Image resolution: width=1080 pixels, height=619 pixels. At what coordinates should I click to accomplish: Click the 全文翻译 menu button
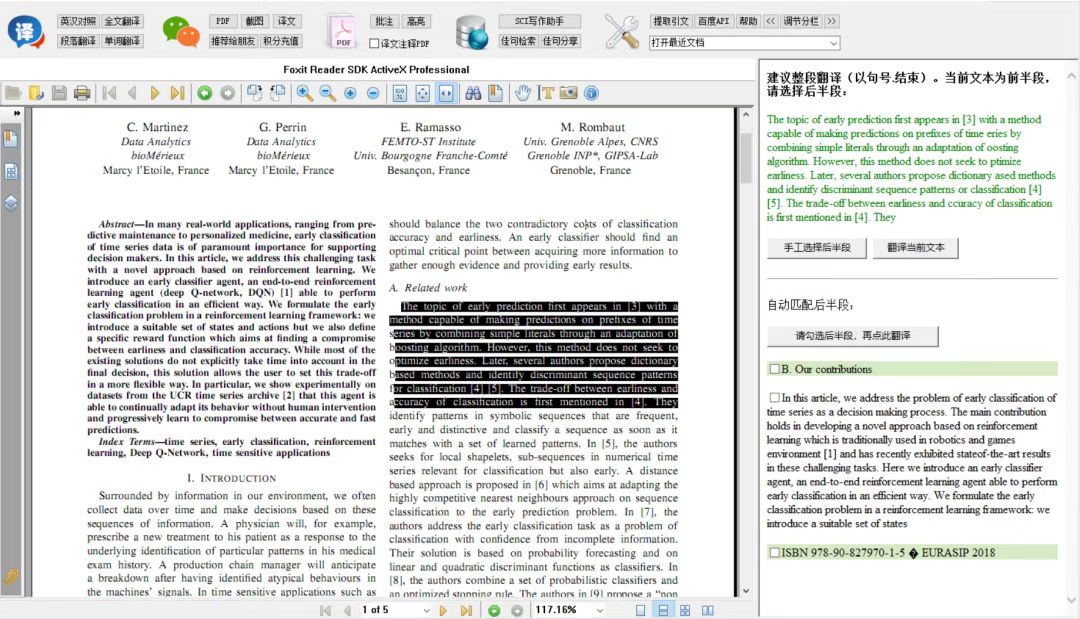tap(123, 21)
